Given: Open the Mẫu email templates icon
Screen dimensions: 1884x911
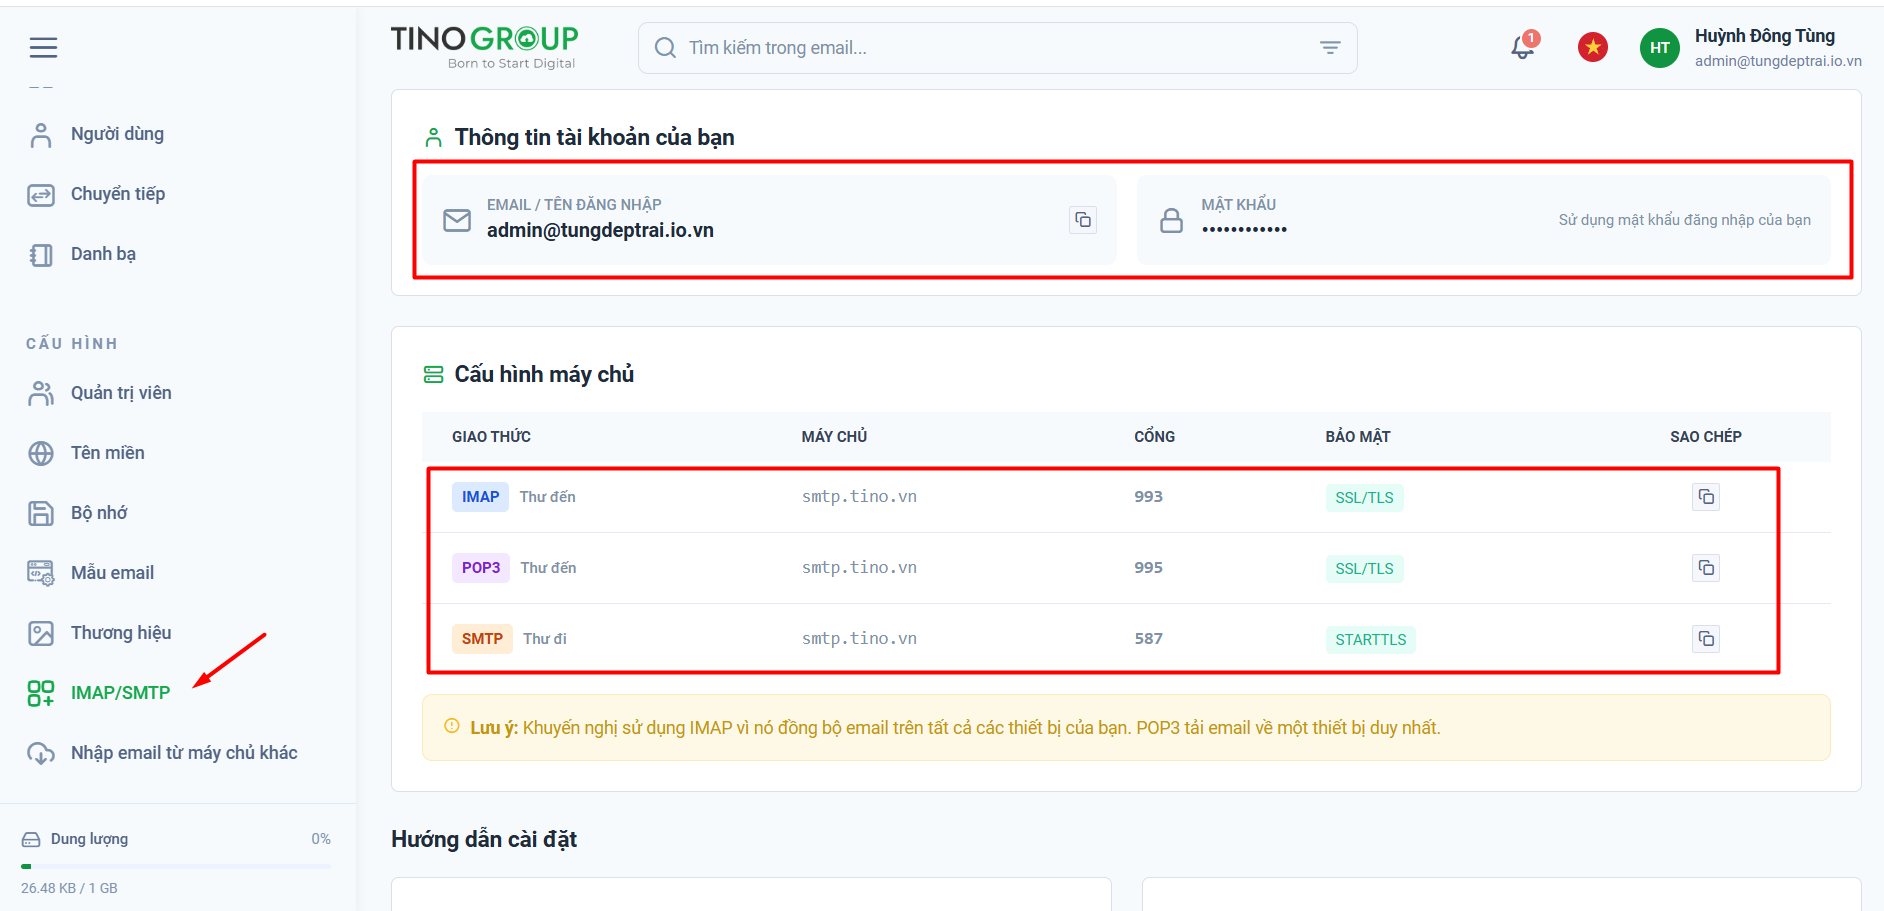Looking at the screenshot, I should tap(41, 572).
